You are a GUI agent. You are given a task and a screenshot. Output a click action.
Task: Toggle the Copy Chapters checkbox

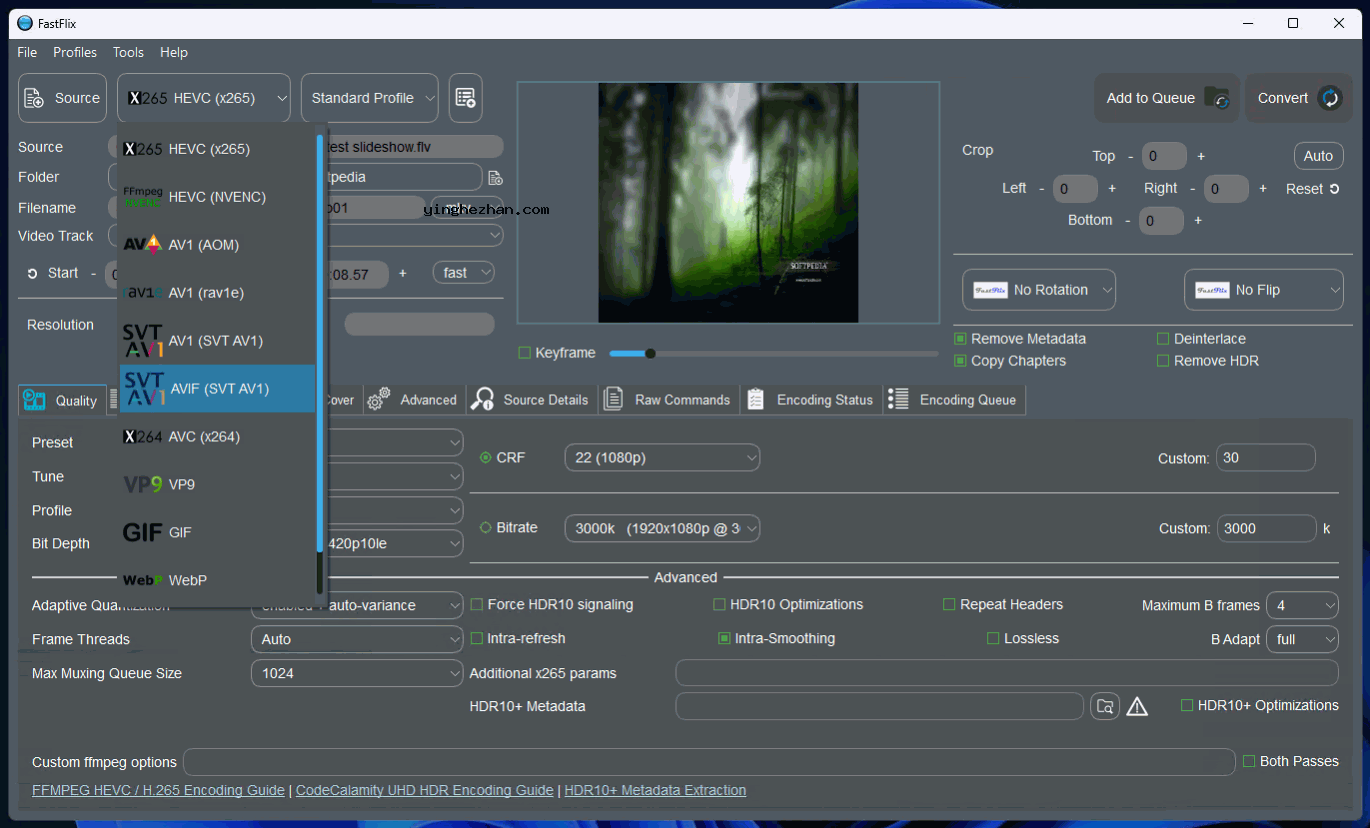pyautogui.click(x=960, y=361)
